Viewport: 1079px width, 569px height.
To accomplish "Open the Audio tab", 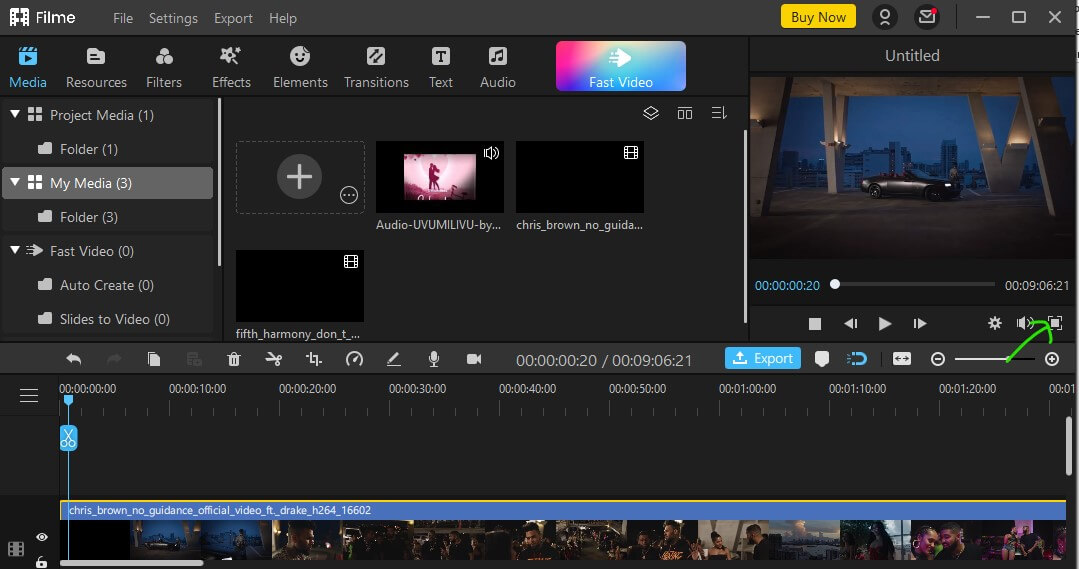I will point(498,67).
